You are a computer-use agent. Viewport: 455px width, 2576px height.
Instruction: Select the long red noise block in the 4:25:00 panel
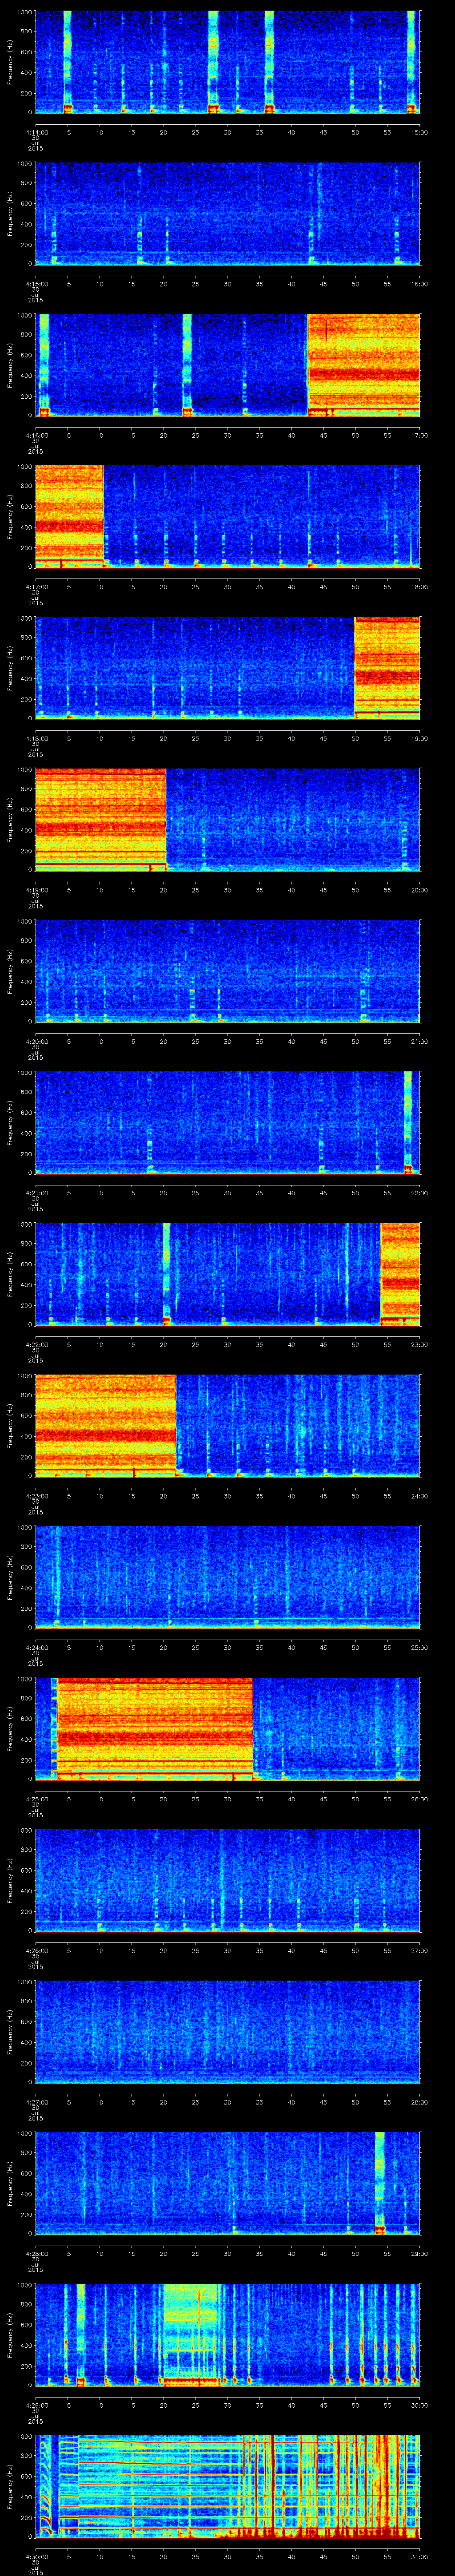156,1728
